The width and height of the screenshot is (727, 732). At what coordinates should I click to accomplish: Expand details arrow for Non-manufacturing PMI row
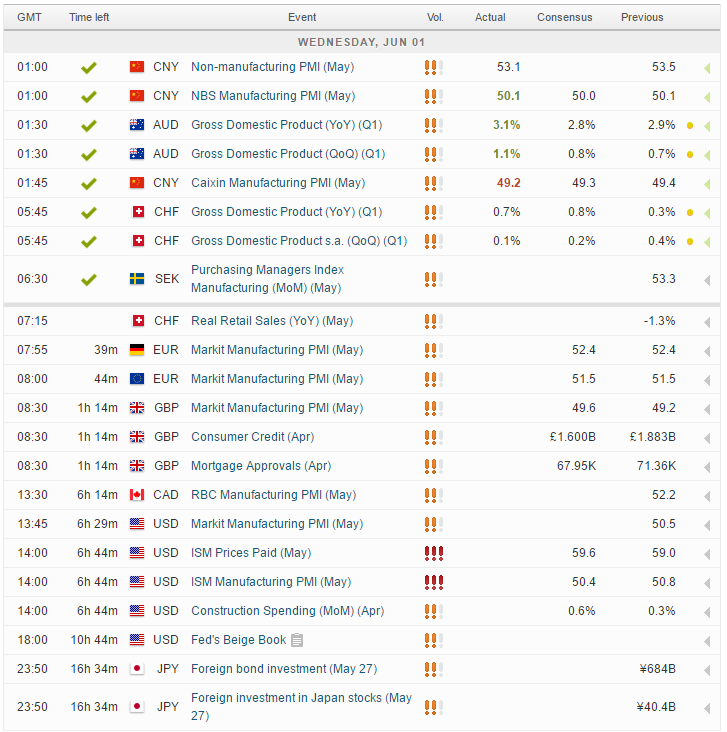[x=707, y=69]
